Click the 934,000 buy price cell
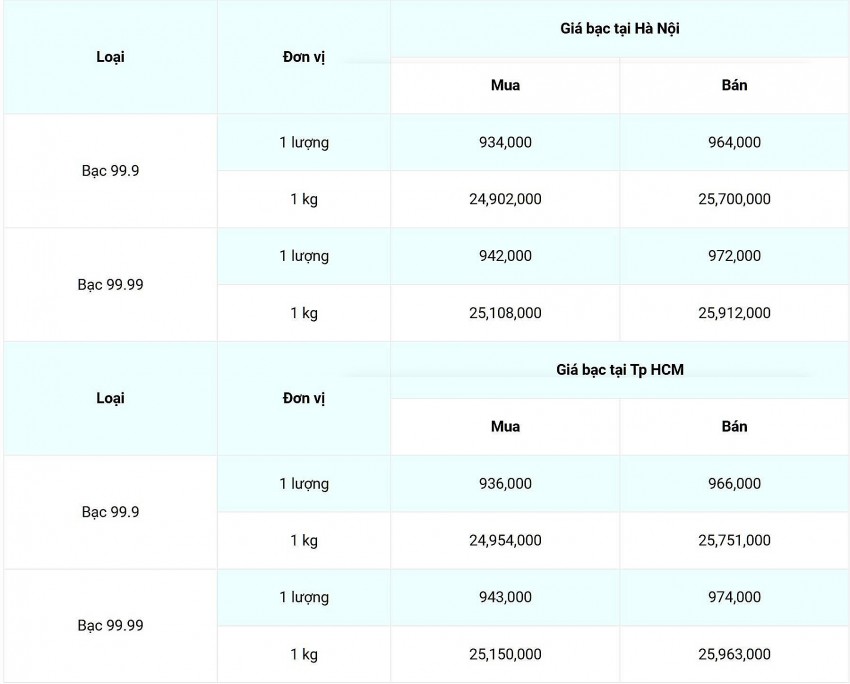 pyautogui.click(x=505, y=142)
